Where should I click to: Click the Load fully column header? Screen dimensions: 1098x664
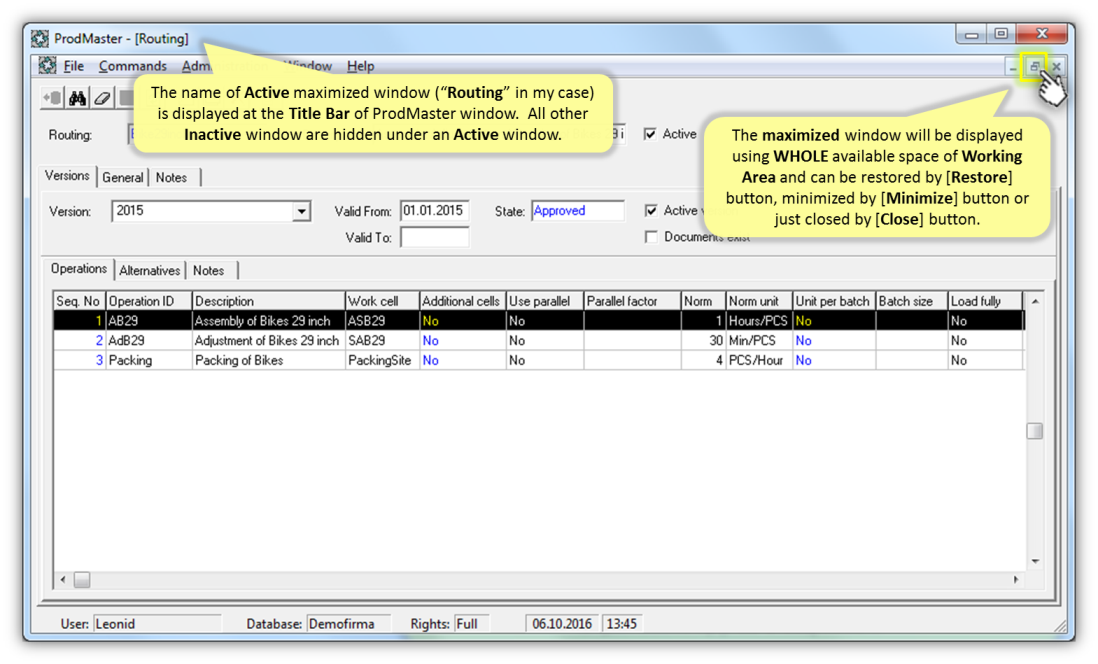(x=985, y=301)
